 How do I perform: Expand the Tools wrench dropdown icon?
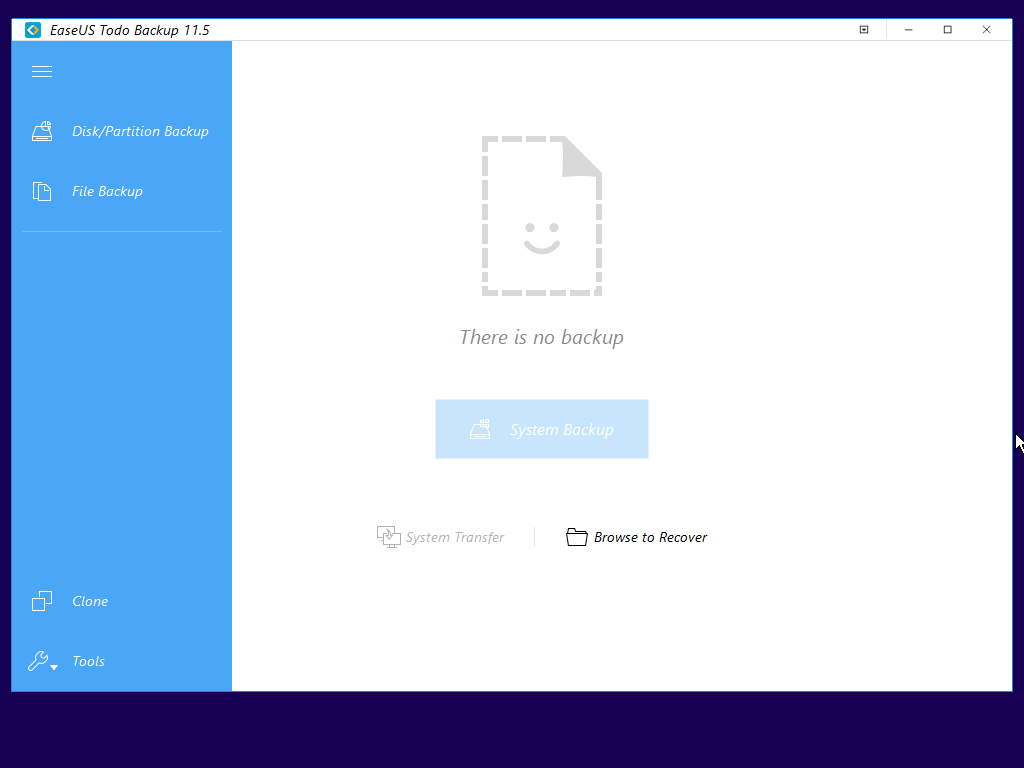43,662
